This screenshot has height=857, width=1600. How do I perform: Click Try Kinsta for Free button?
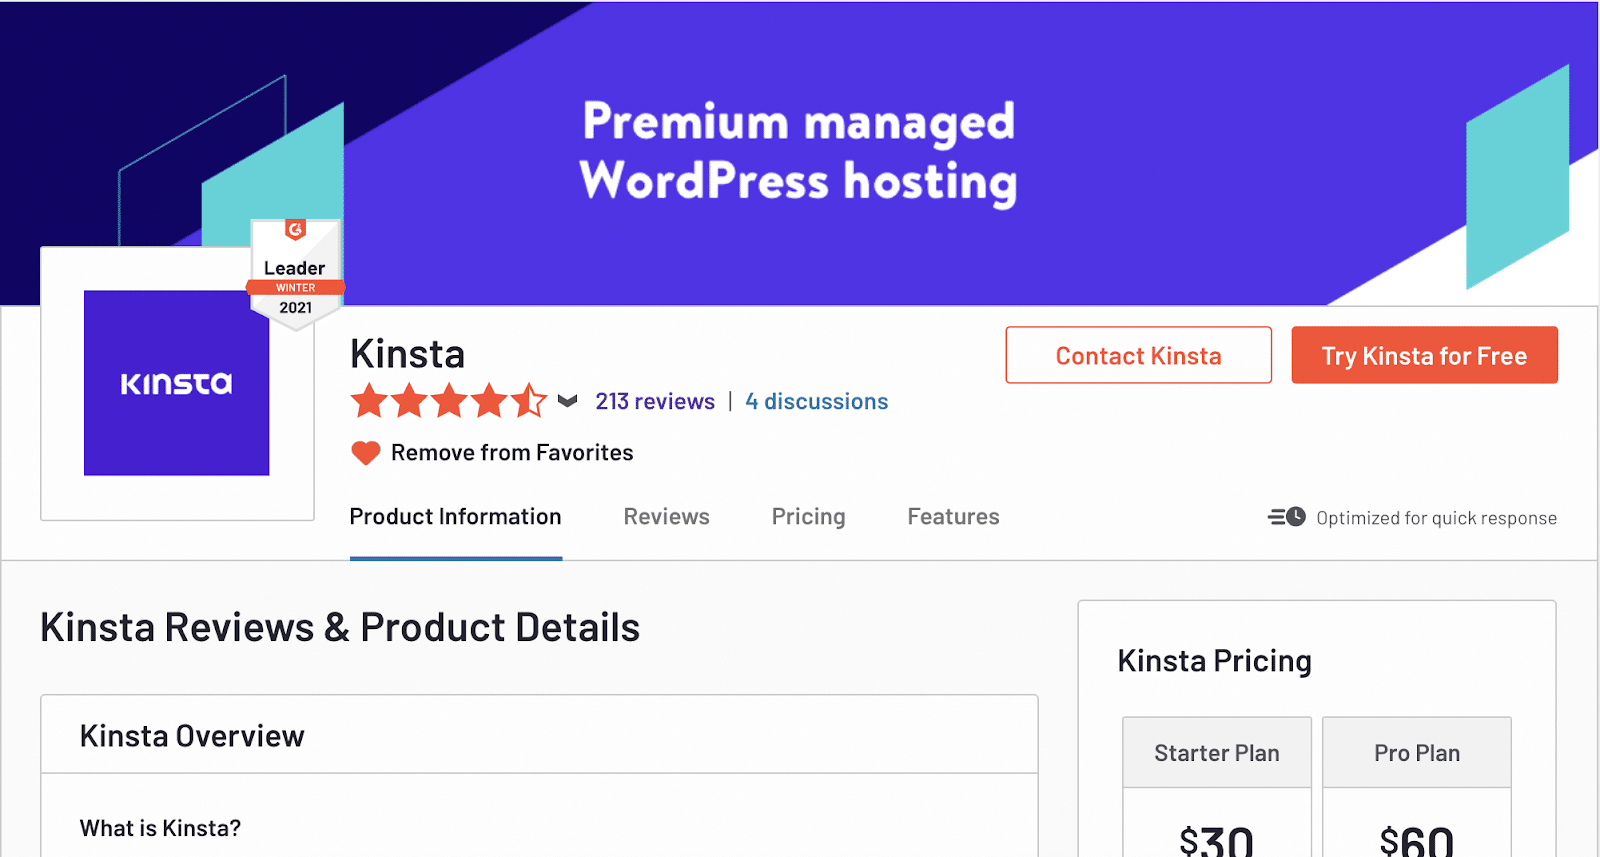[1425, 355]
